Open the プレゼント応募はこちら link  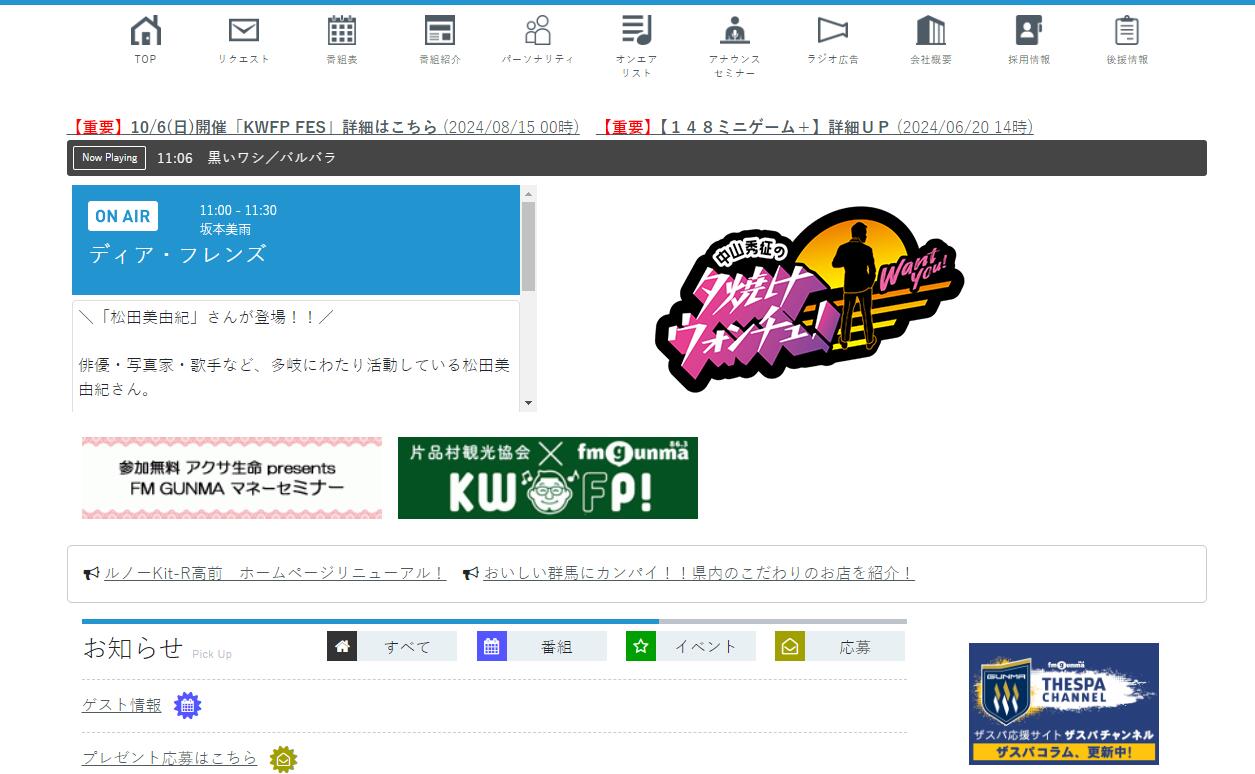point(170,758)
